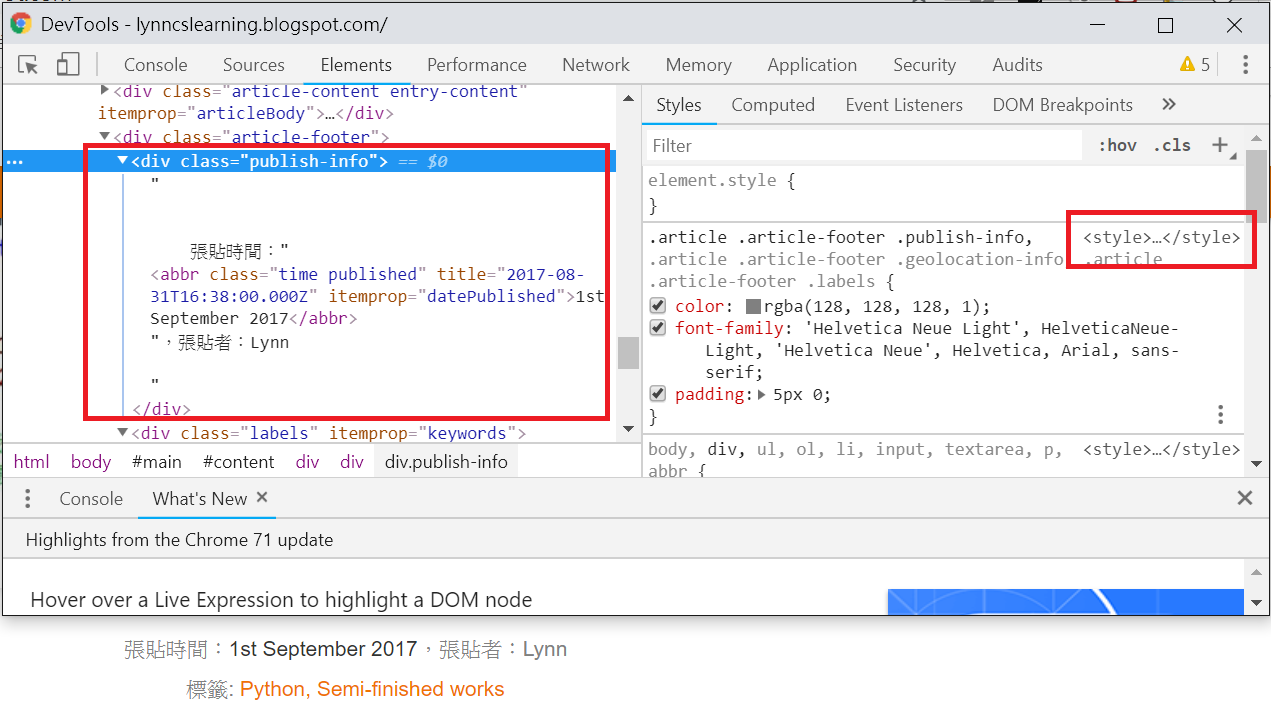Open the DevTools customize three-dot menu

[x=1245, y=65]
